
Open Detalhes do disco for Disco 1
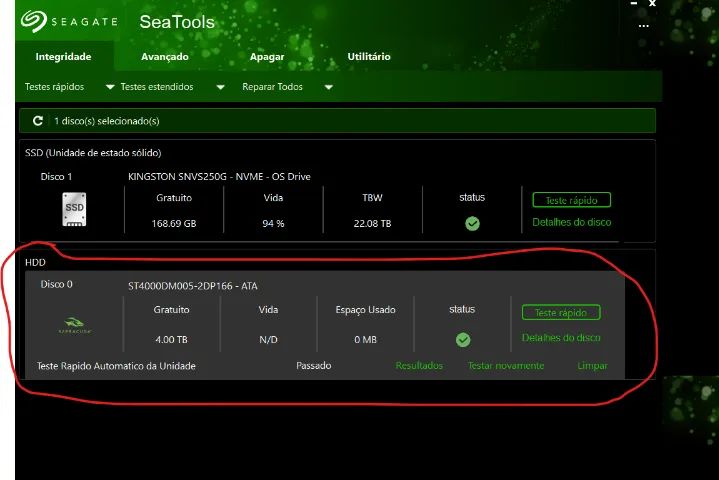(571, 222)
